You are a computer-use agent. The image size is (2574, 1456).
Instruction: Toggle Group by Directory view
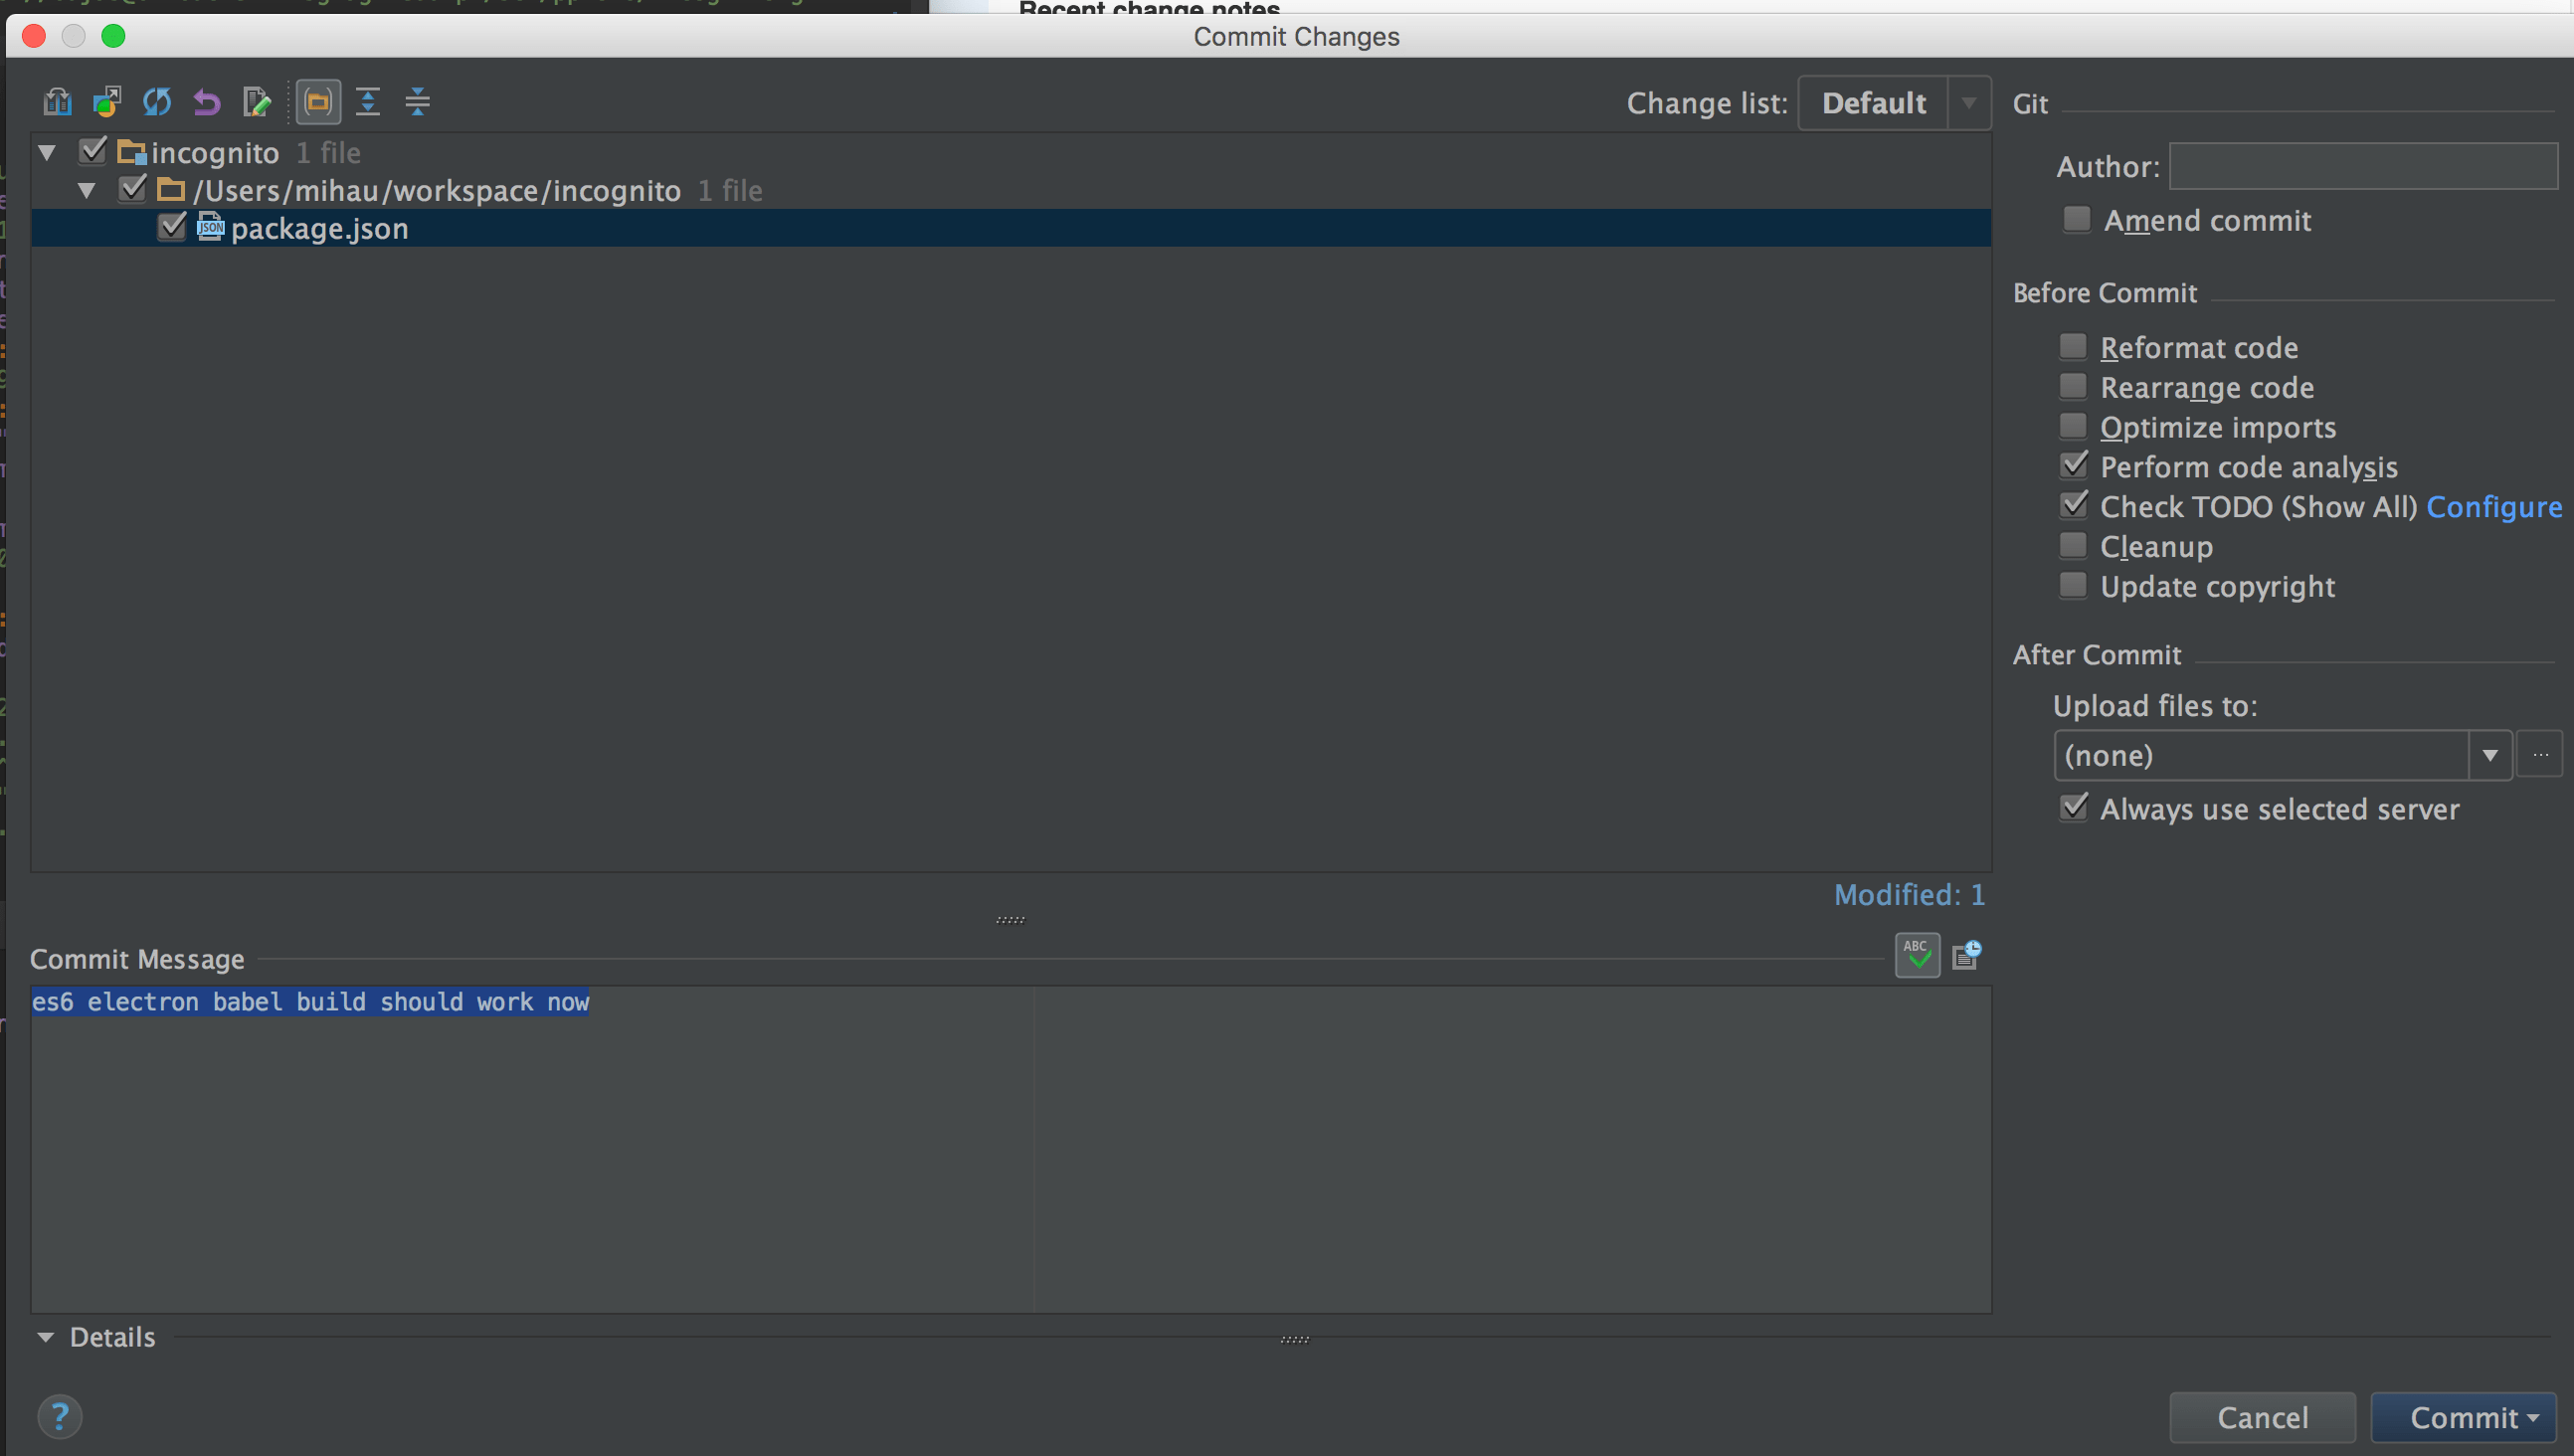point(318,101)
